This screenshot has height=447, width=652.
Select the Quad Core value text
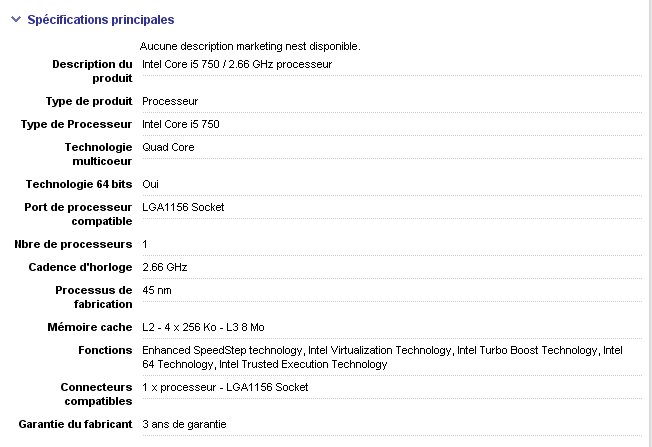coord(168,147)
